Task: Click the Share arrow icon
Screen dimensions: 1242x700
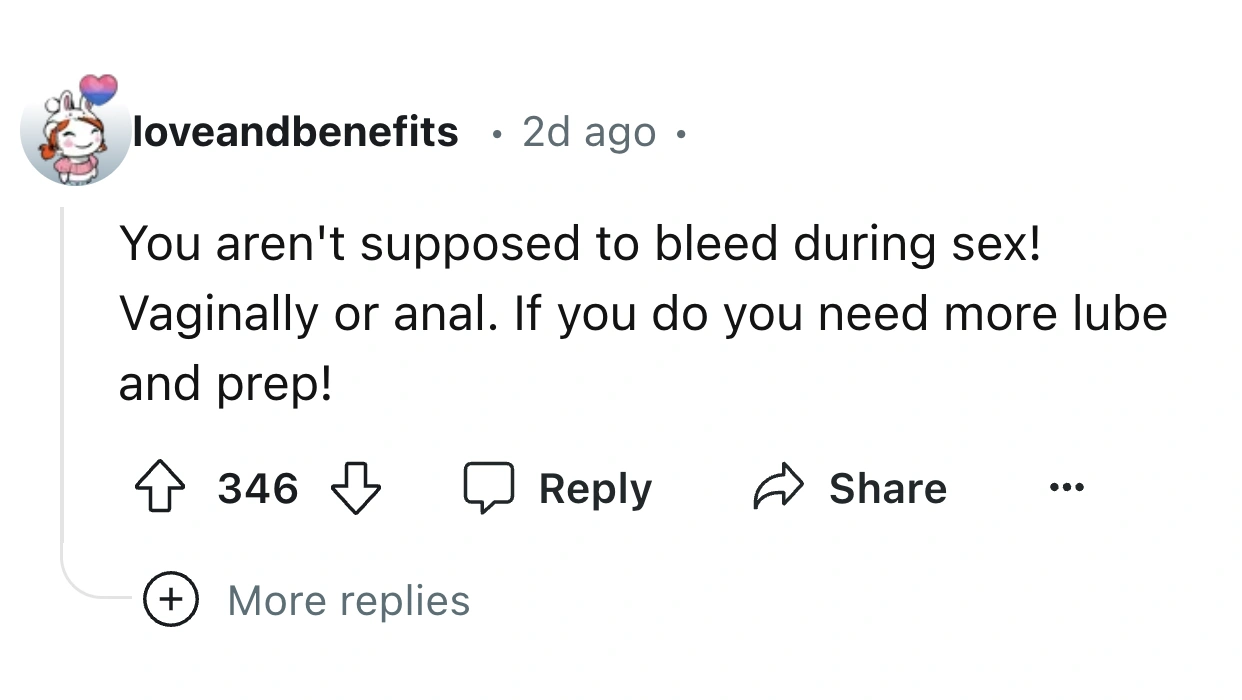Action: [779, 488]
